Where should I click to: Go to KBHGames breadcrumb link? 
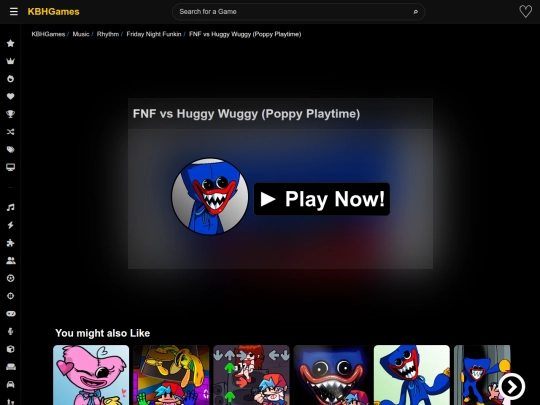(x=48, y=34)
